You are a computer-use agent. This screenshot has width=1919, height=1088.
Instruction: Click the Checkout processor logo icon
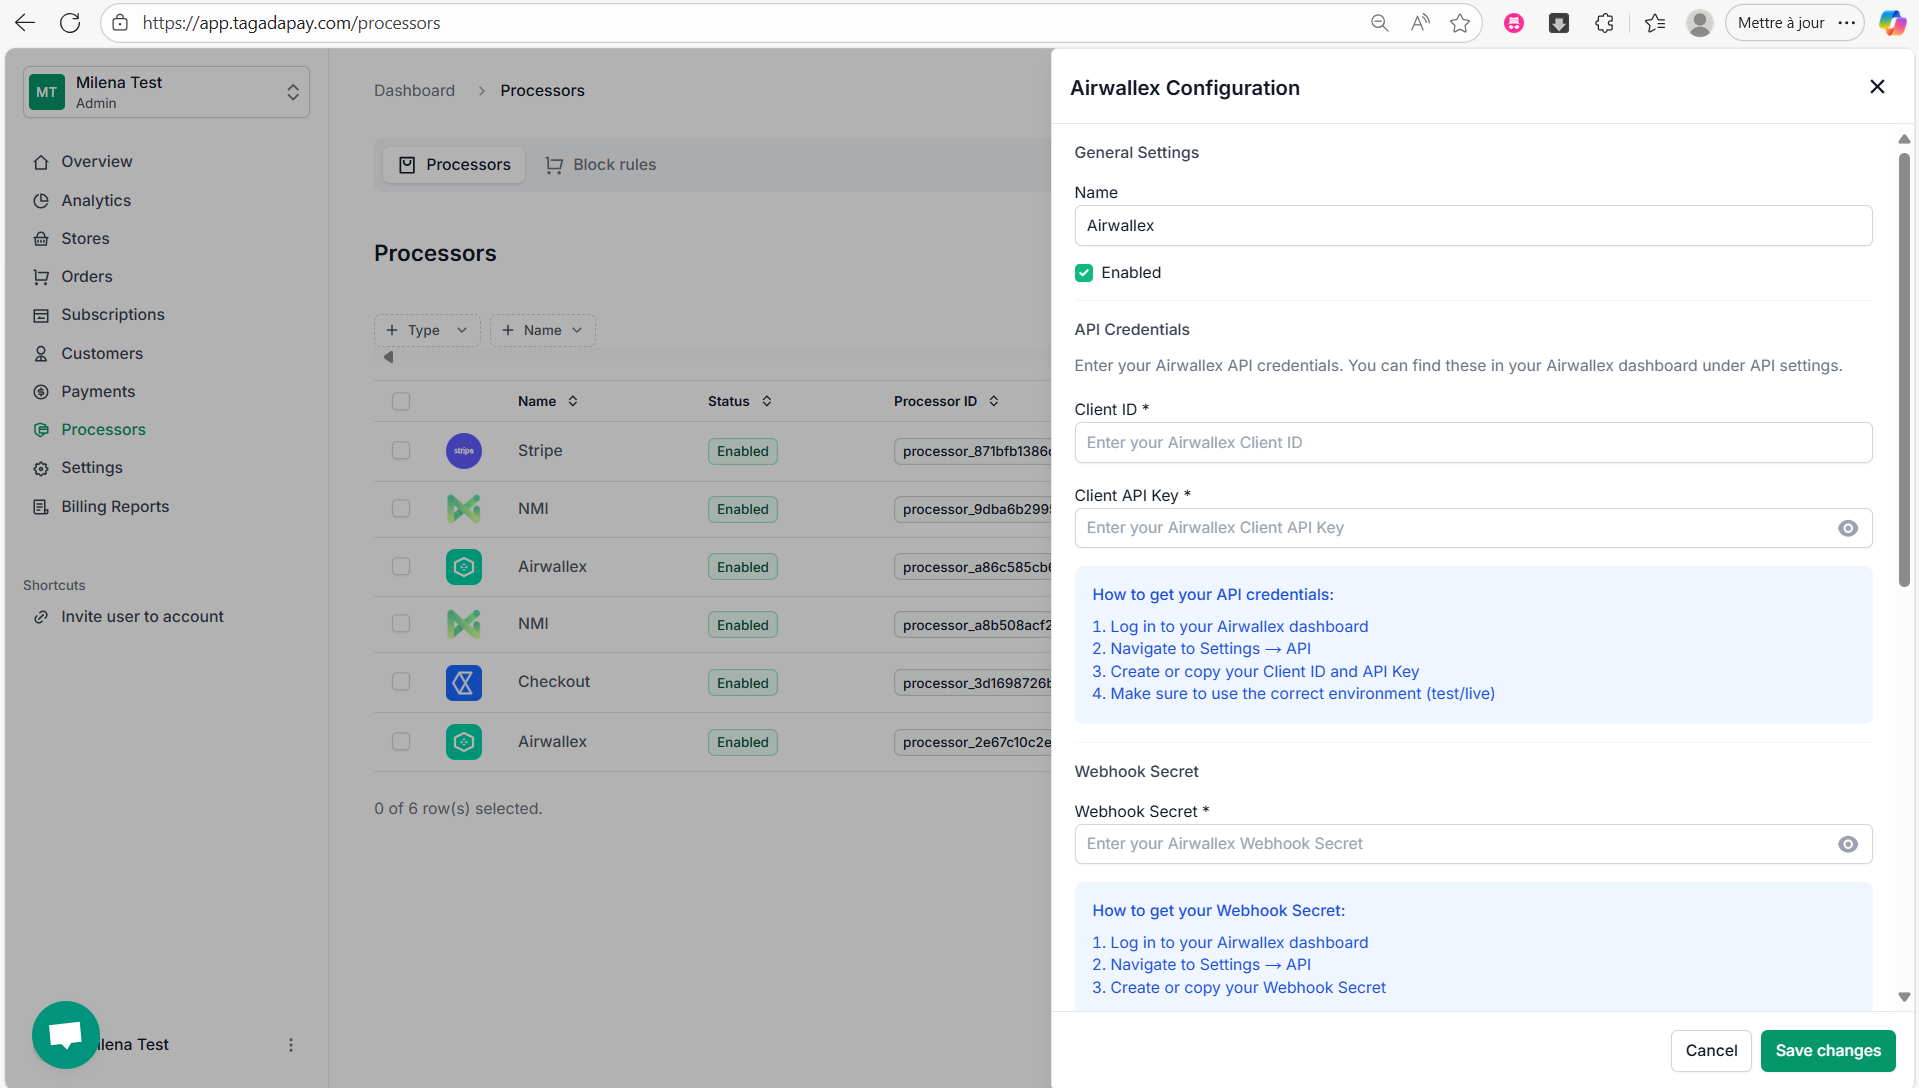pos(463,683)
